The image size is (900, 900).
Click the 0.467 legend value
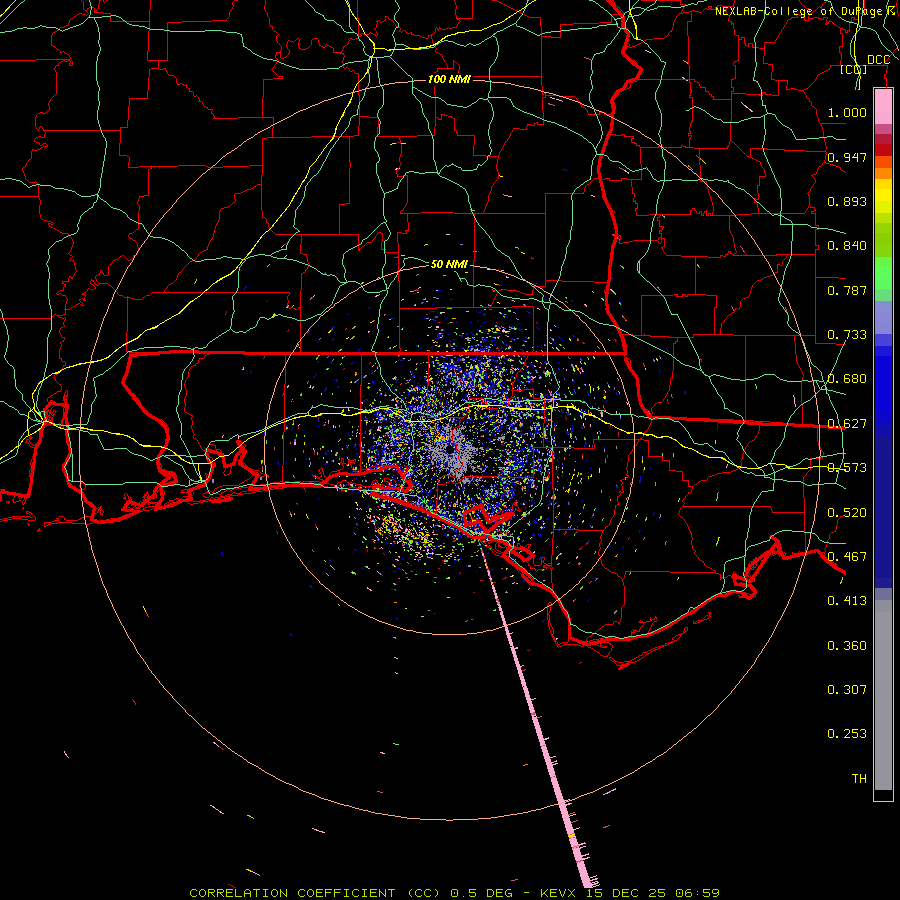[847, 557]
